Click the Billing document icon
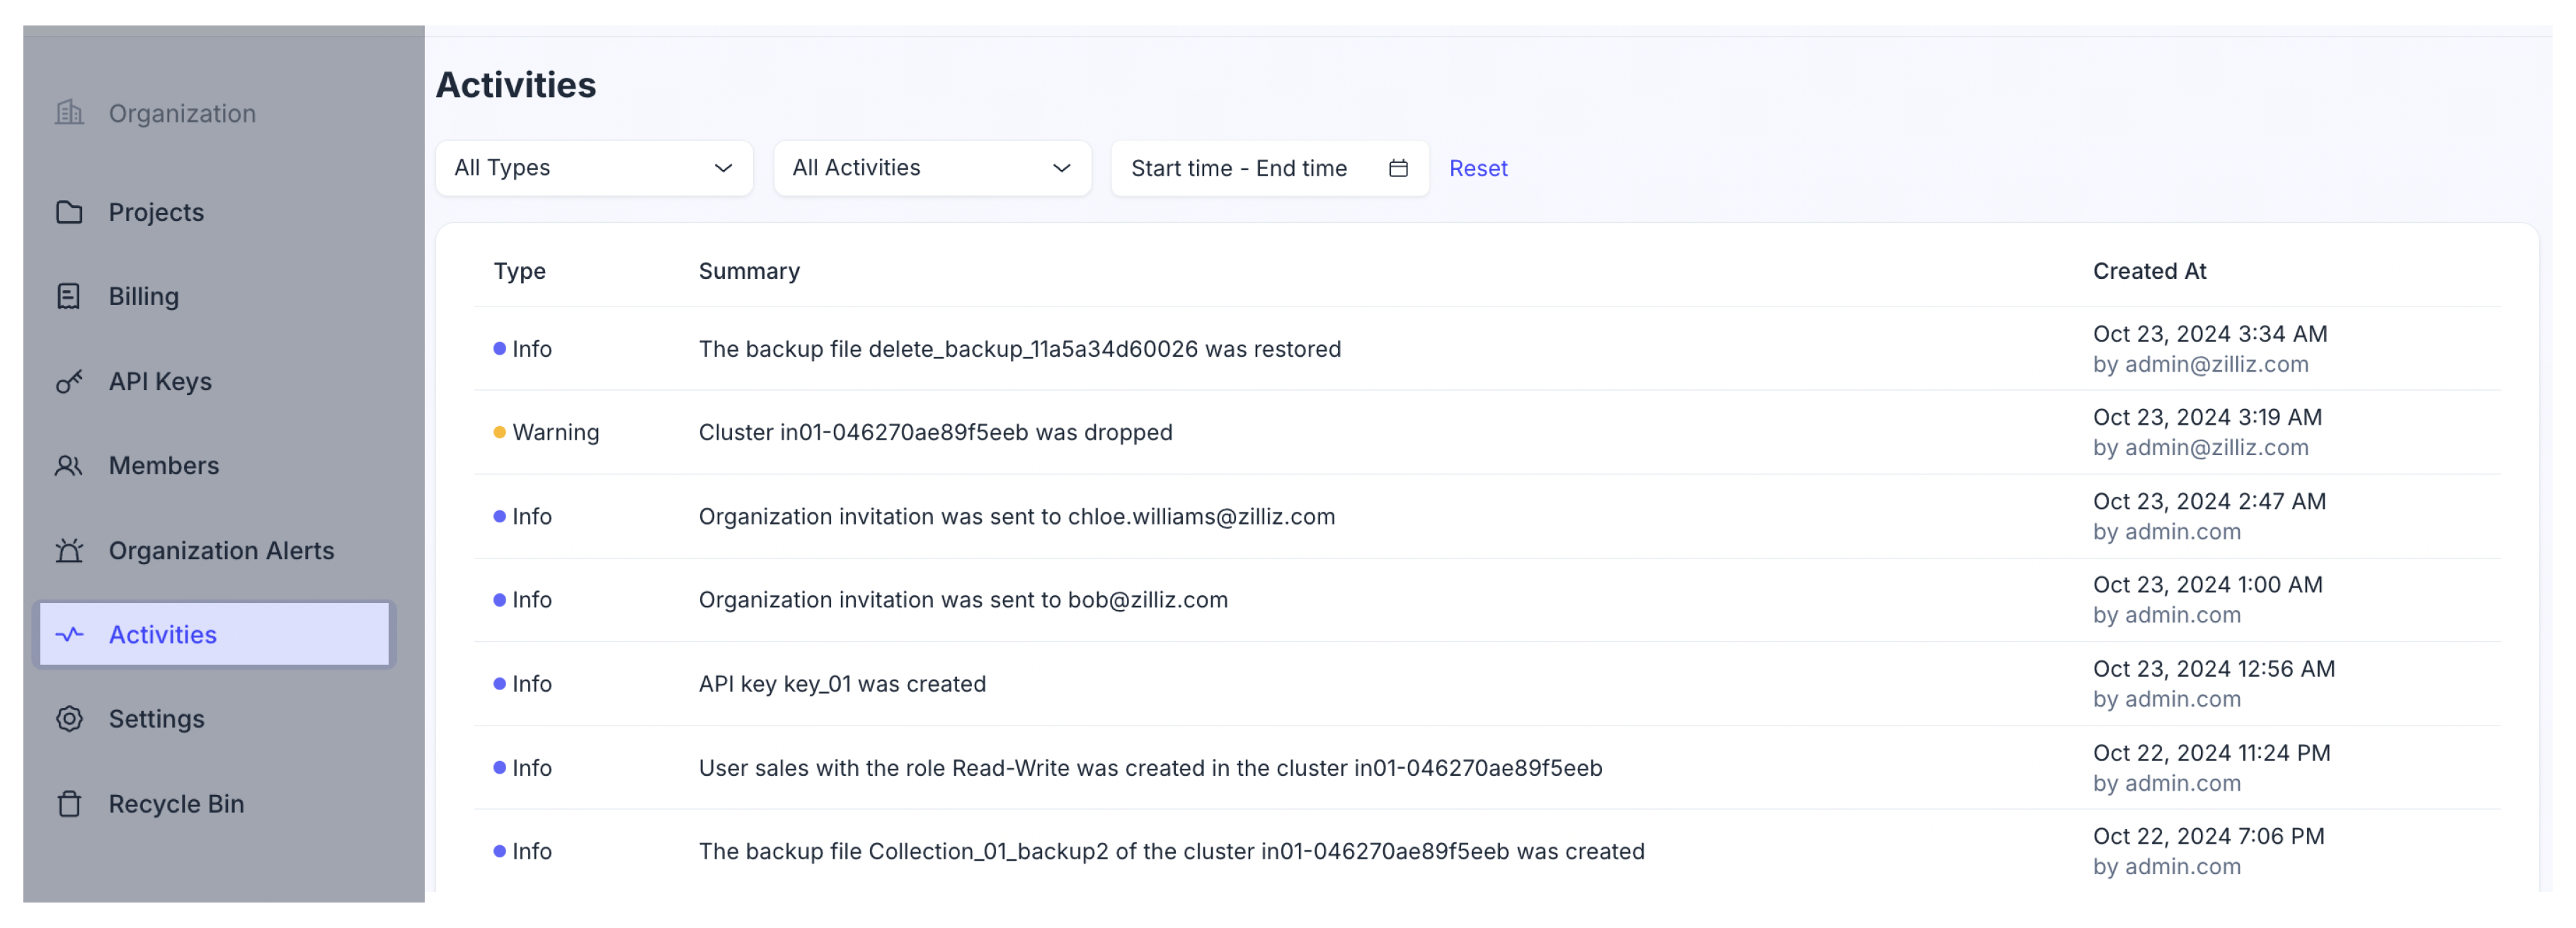2576x928 pixels. [x=69, y=296]
